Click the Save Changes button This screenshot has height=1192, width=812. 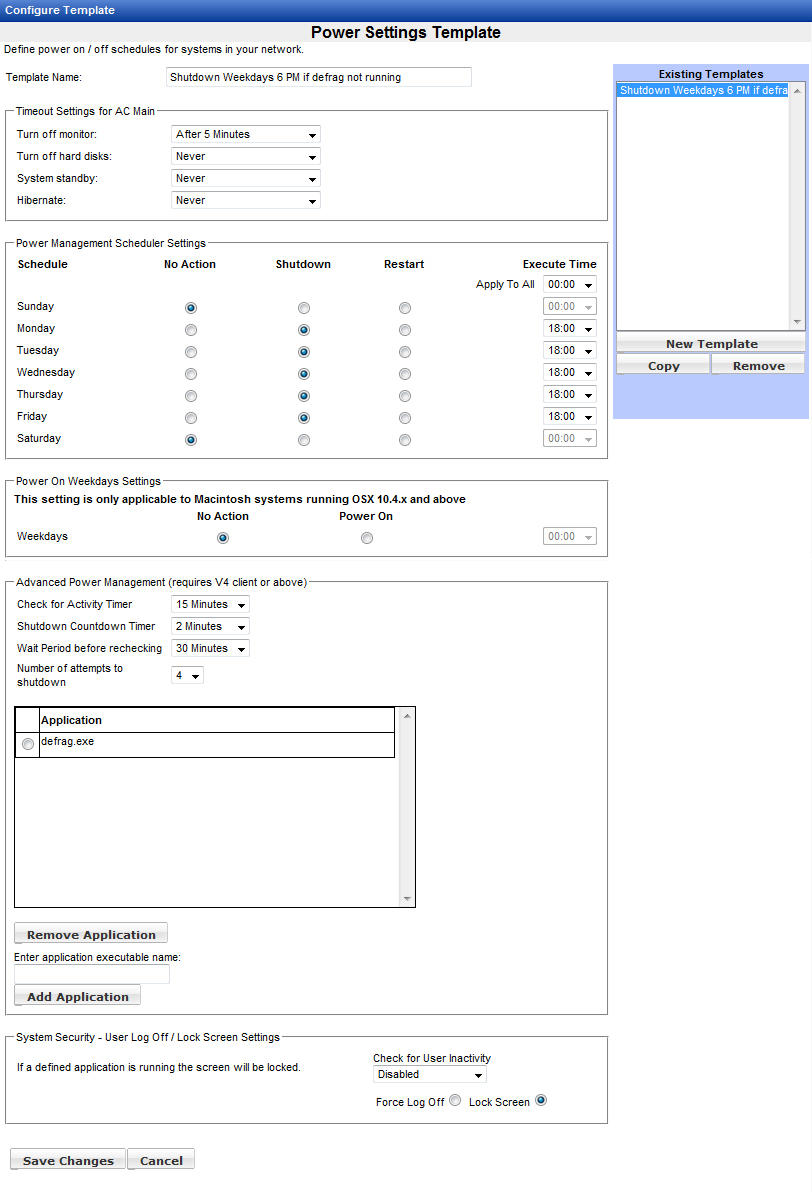pos(68,1160)
